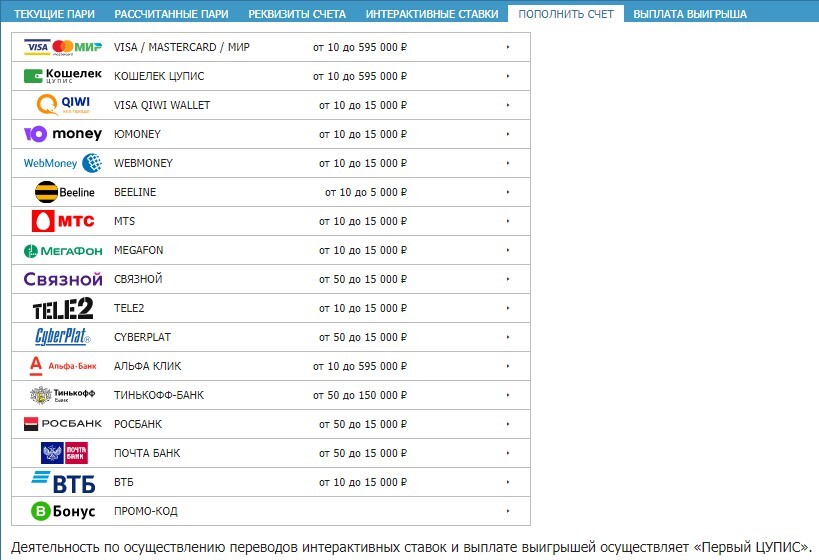Choose КОШЕЛЕК ЦУПИС payment label

pos(159,76)
